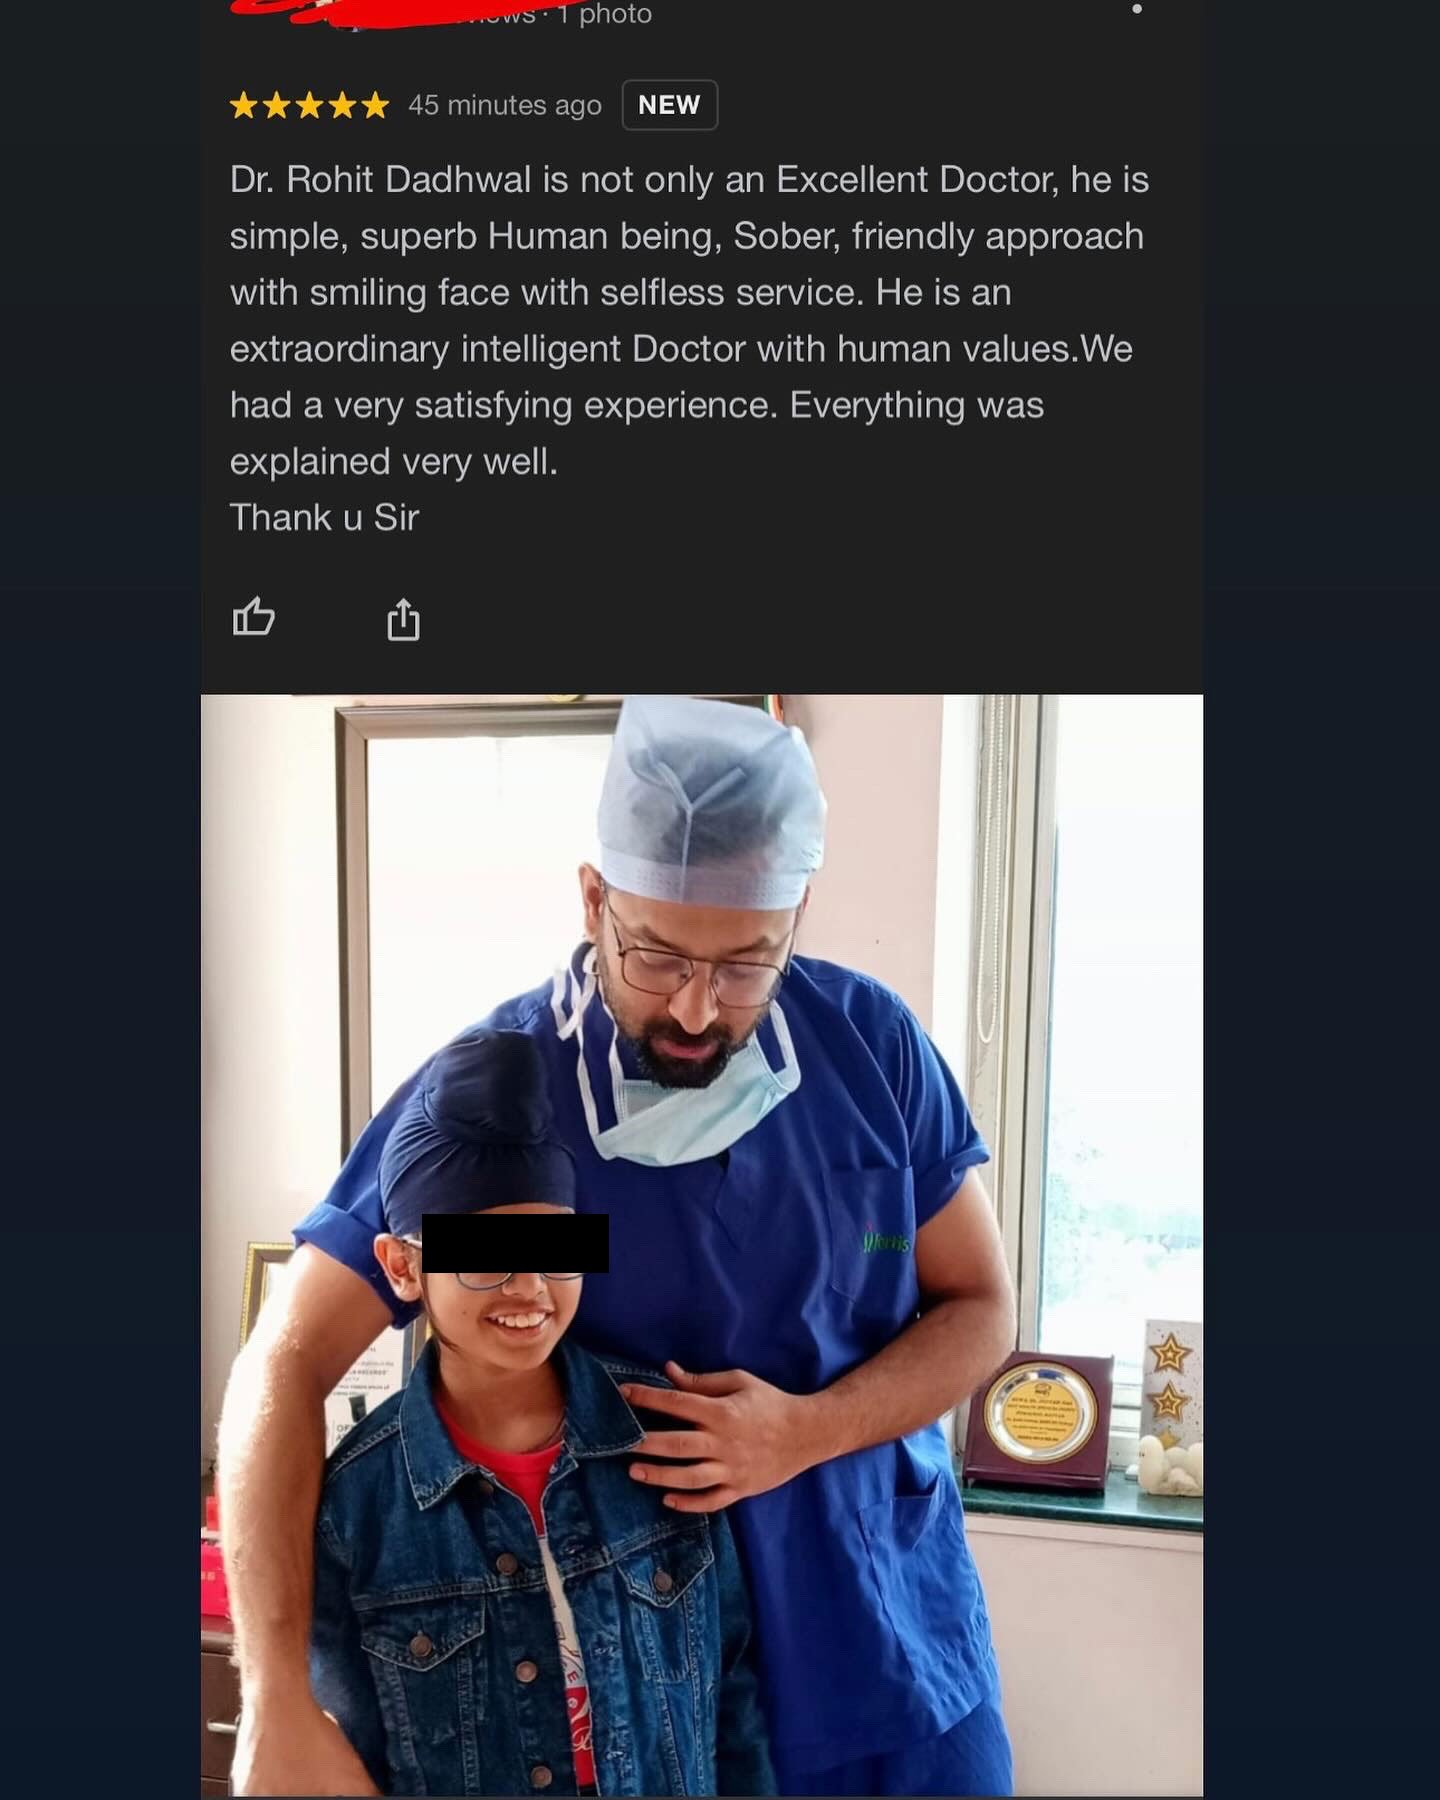Open the more options dot menu
1440x1800 pixels.
[1137, 9]
